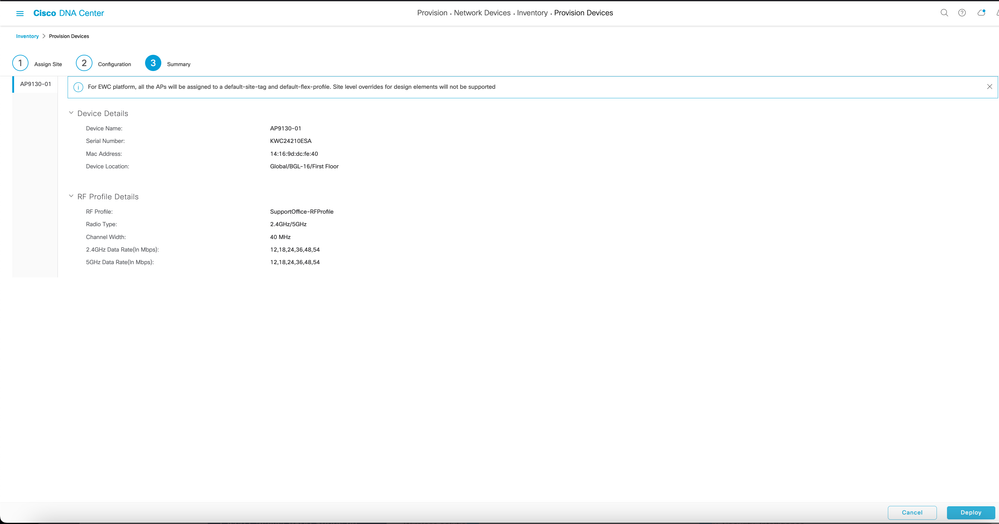Click the Deploy button

970,513
